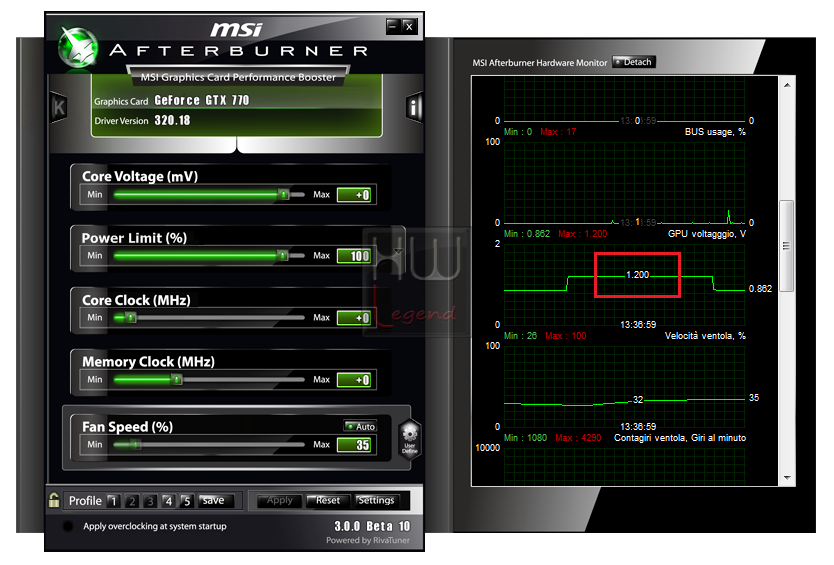Open the Kombustor 'K' side button
Viewport: 834px width, 565px height.
click(58, 107)
